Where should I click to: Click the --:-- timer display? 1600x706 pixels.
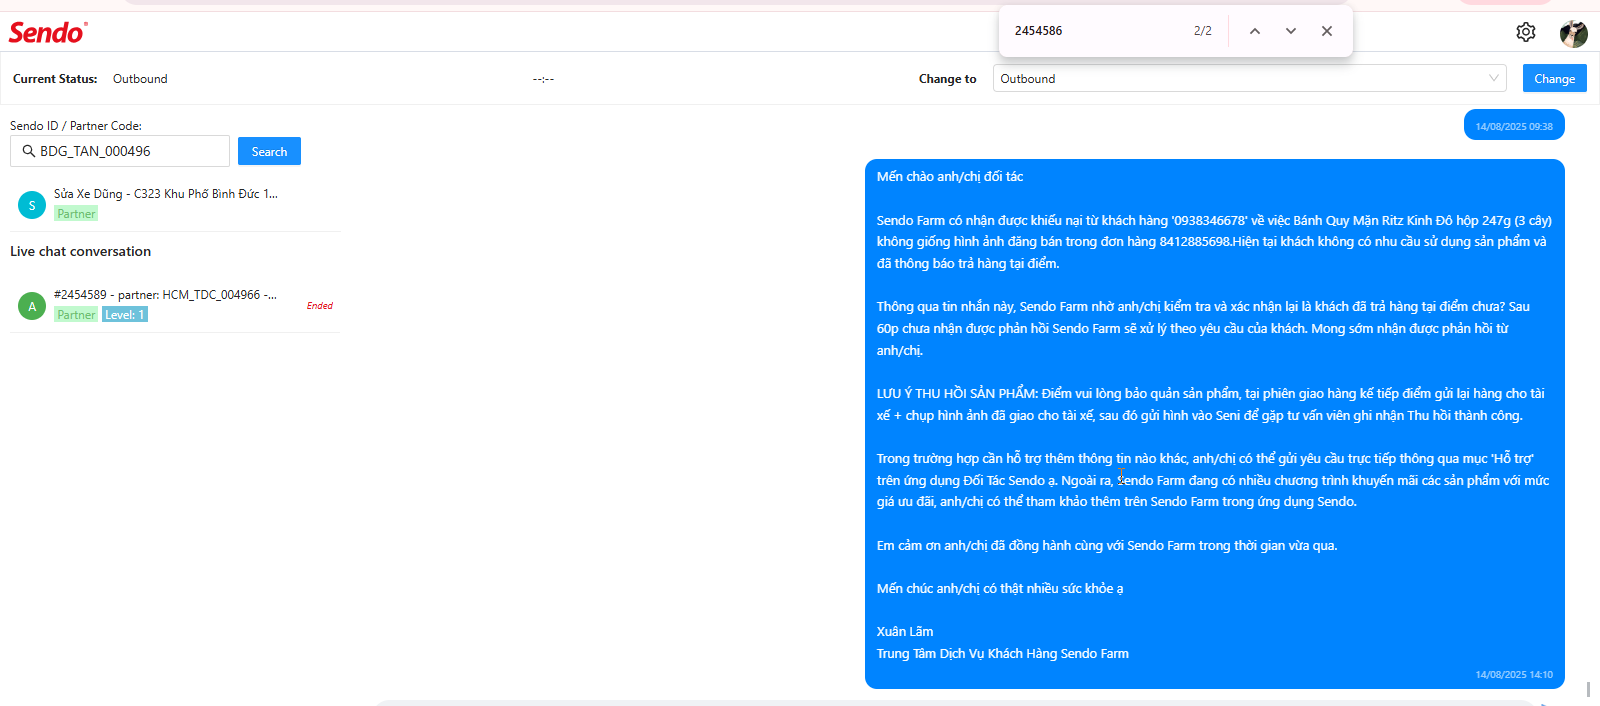[x=543, y=79]
